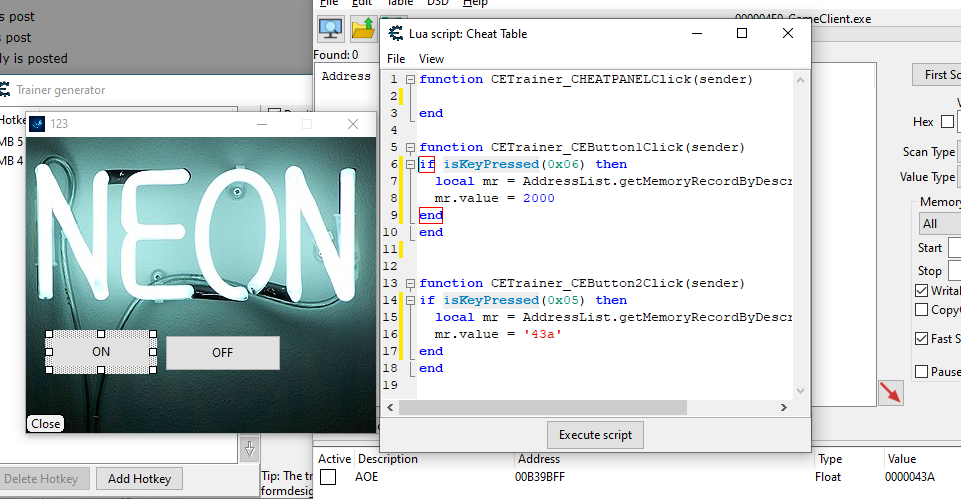This screenshot has width=961, height=499.
Task: Open File menu in Lua script window
Action: (x=396, y=59)
